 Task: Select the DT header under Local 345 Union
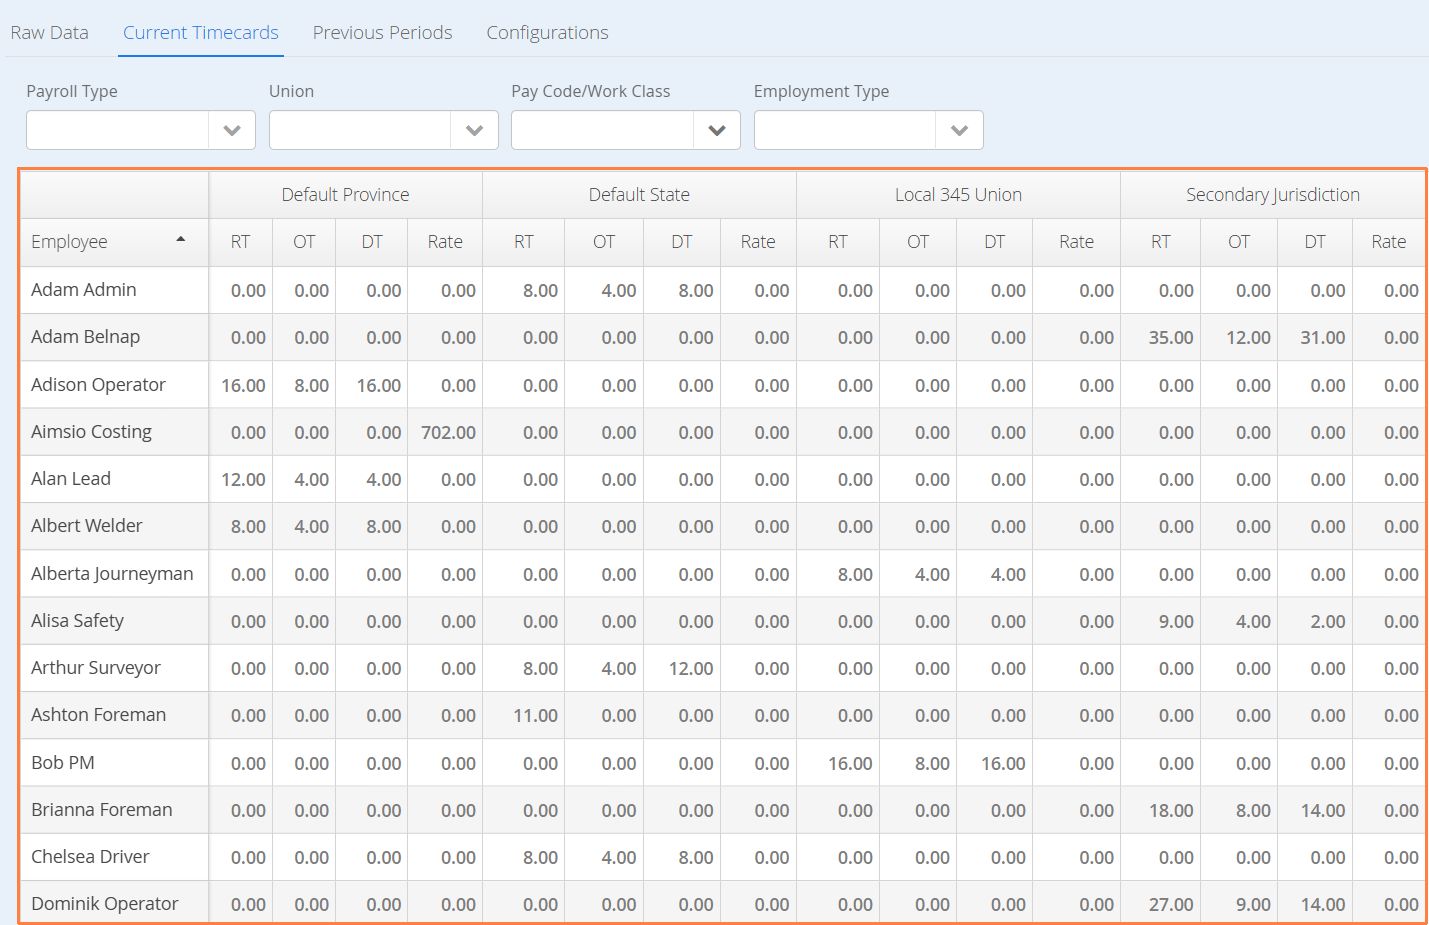pos(994,242)
